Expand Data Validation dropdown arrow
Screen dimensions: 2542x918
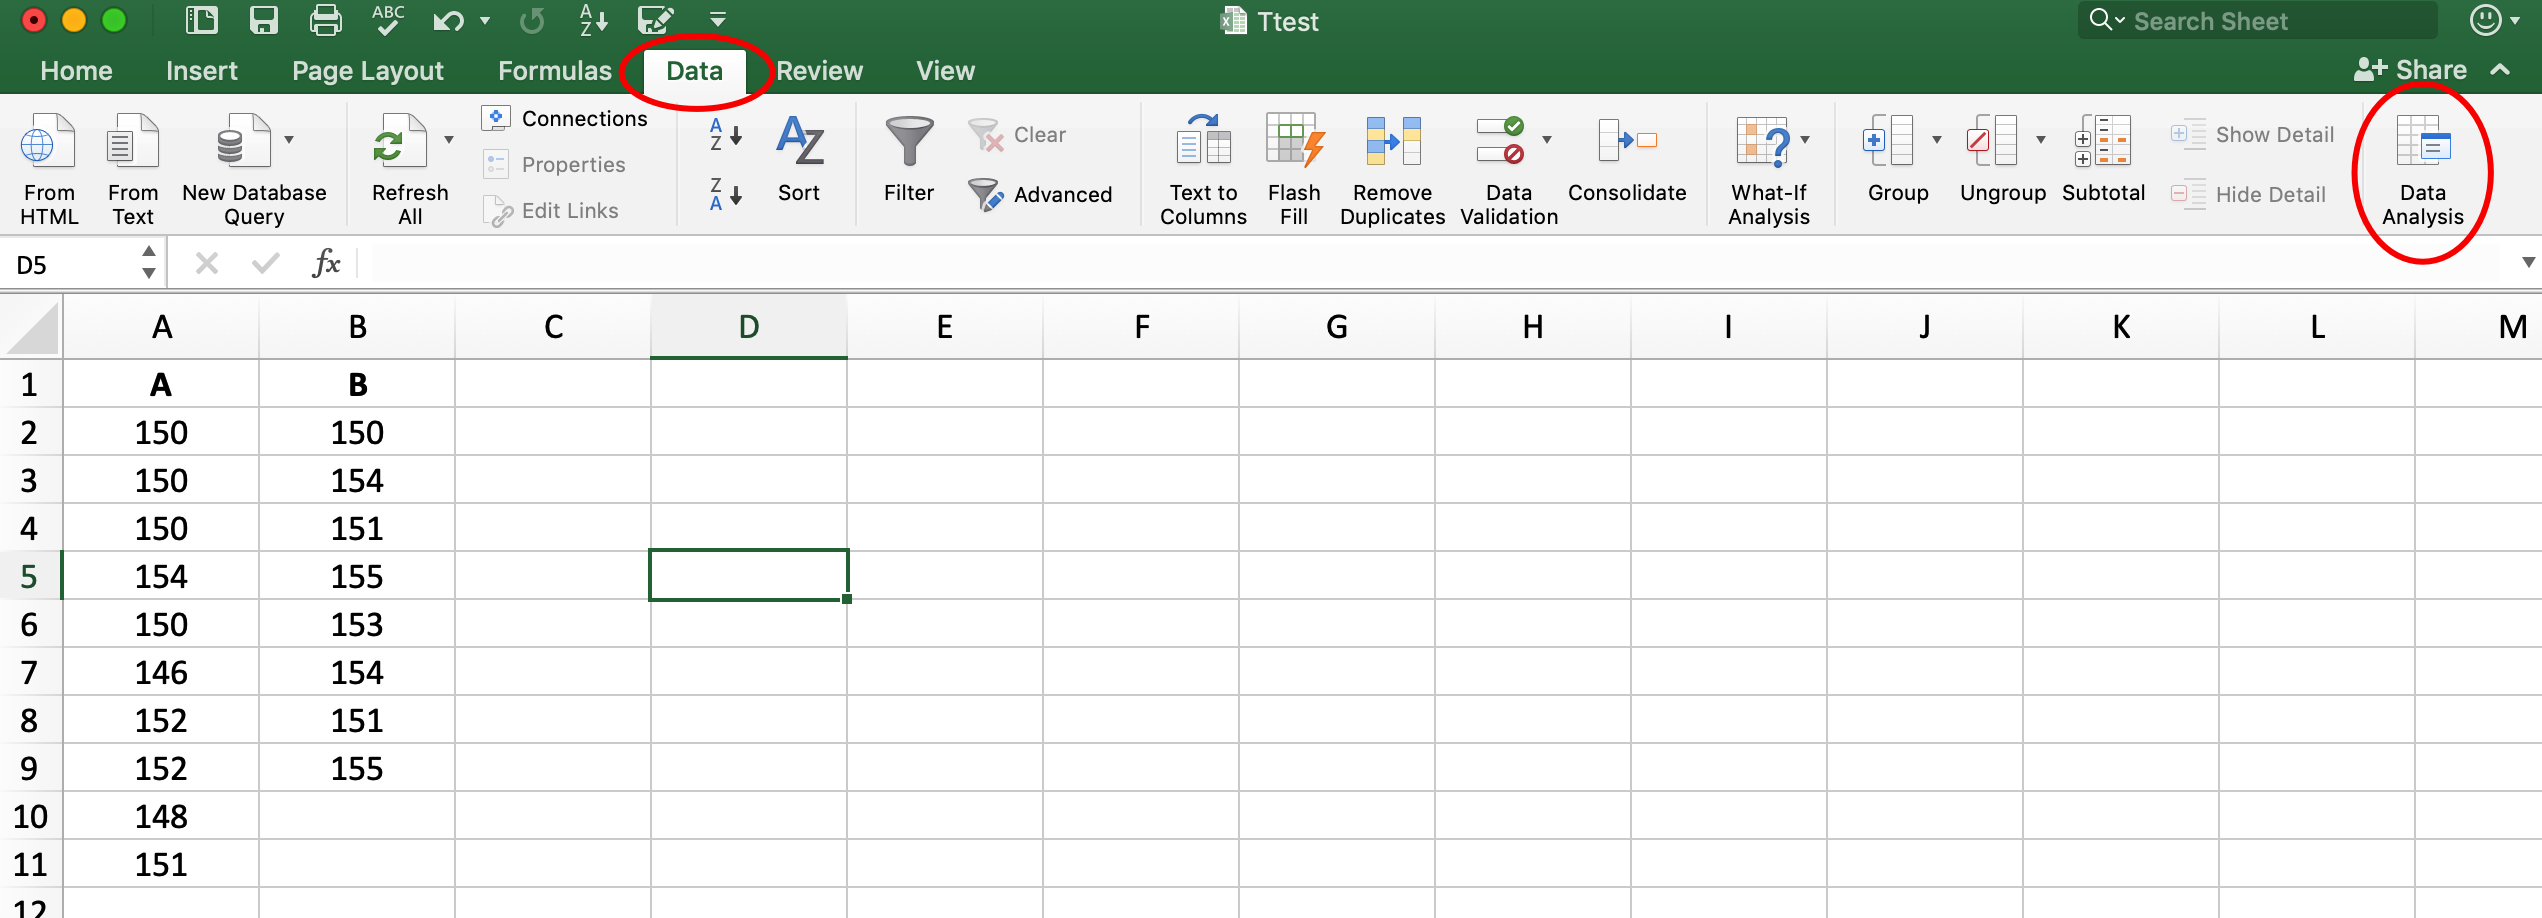click(1547, 140)
